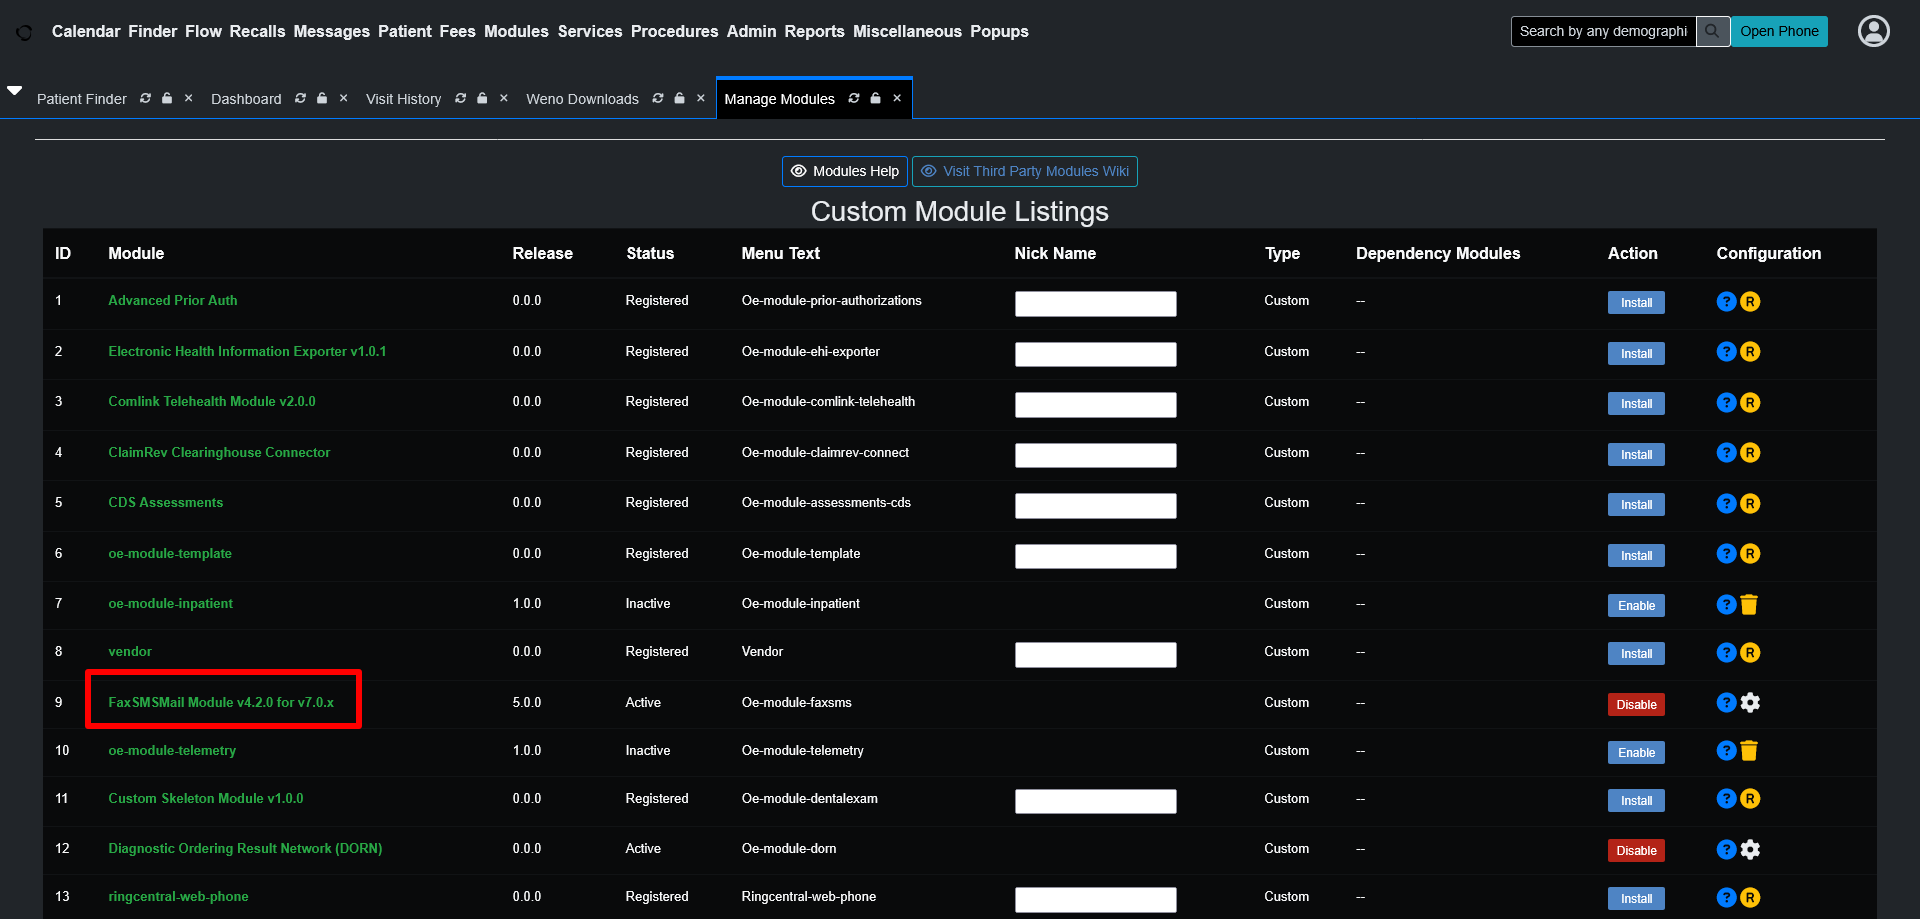Refresh the Dashboard tab
Image resolution: width=1920 pixels, height=919 pixels.
(x=300, y=98)
